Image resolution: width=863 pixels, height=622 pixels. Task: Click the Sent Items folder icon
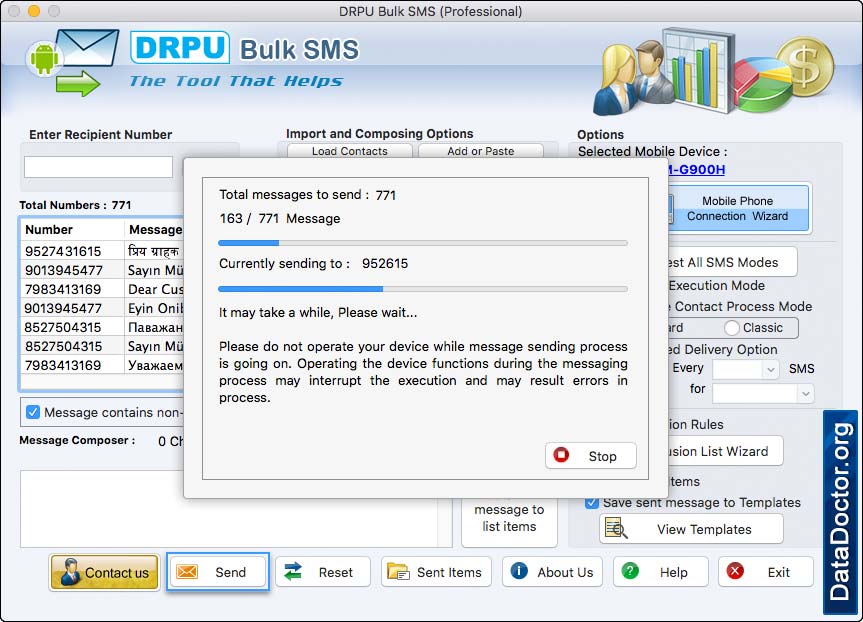(x=398, y=571)
